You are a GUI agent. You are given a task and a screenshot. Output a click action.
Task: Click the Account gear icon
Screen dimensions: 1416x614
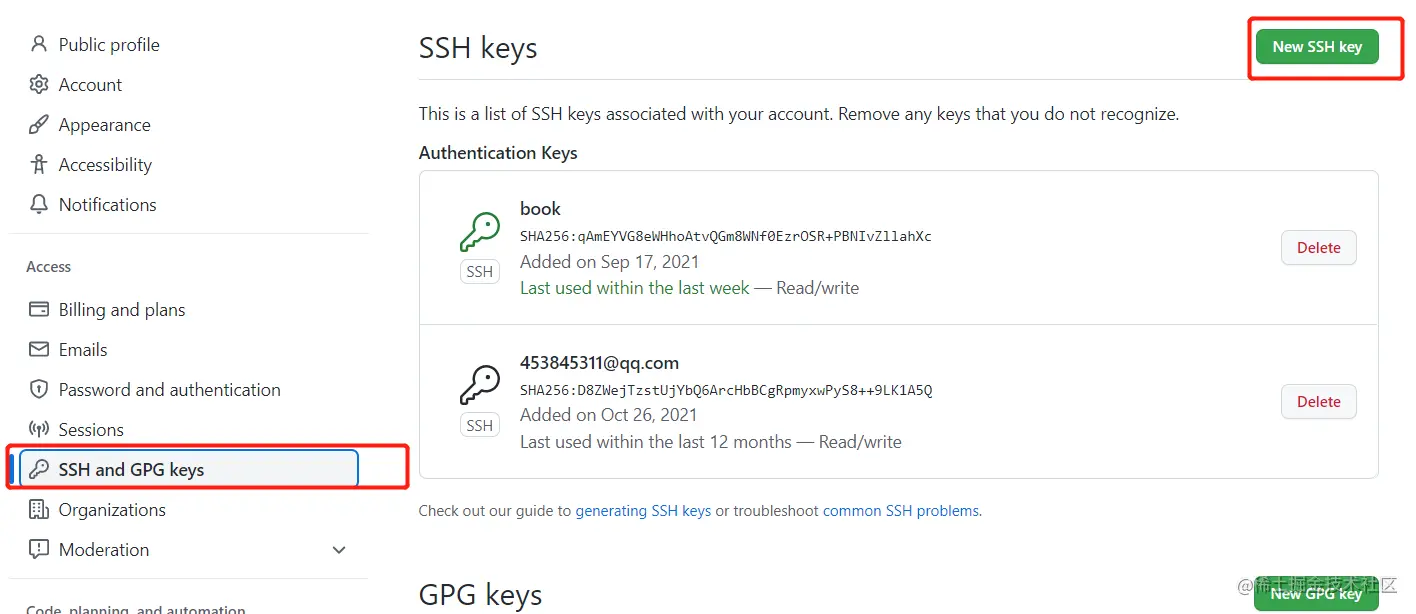pyautogui.click(x=39, y=84)
